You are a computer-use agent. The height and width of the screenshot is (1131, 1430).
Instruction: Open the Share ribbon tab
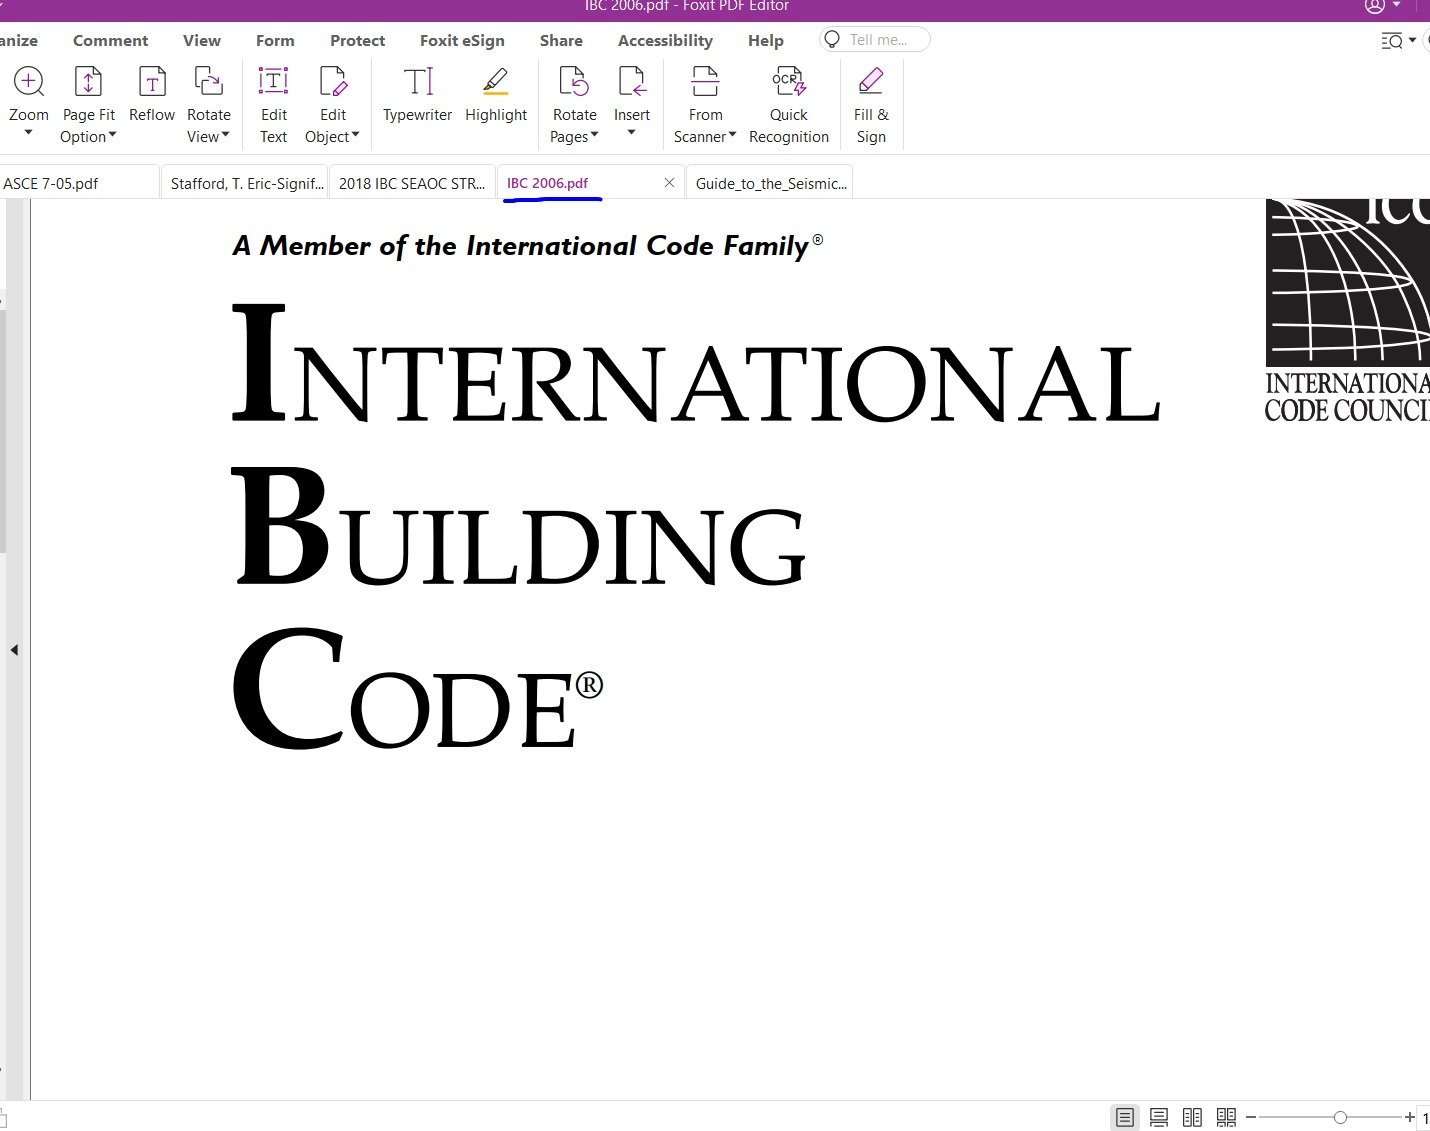[x=561, y=41]
